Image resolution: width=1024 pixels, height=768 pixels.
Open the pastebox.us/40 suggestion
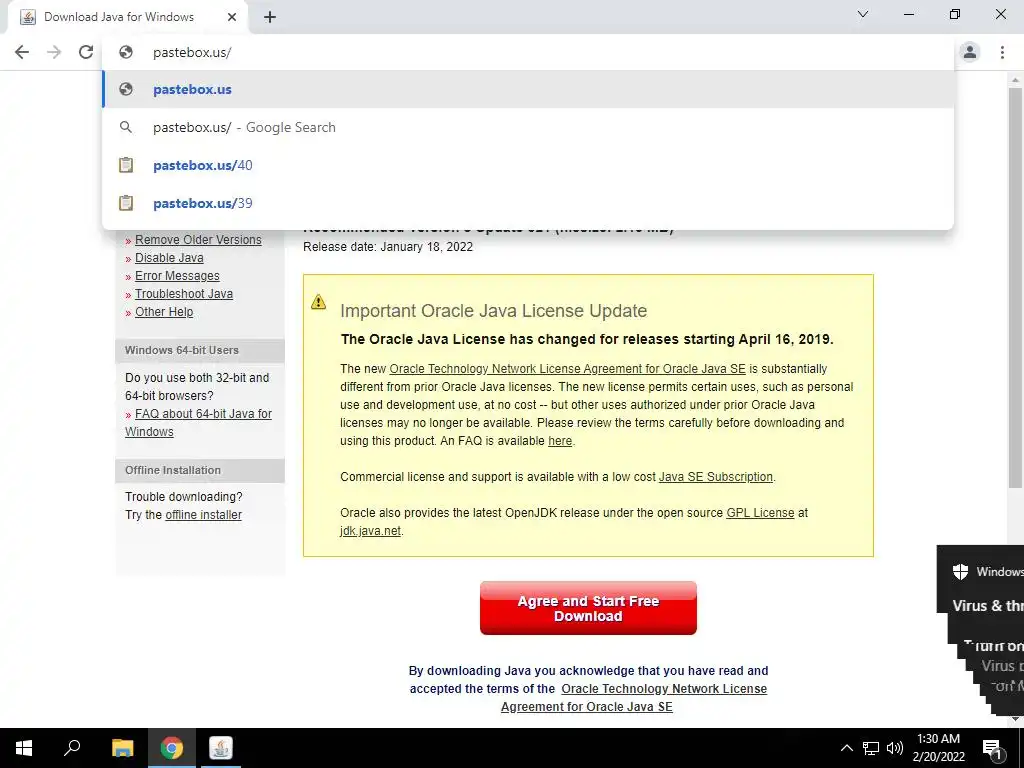click(x=528, y=165)
